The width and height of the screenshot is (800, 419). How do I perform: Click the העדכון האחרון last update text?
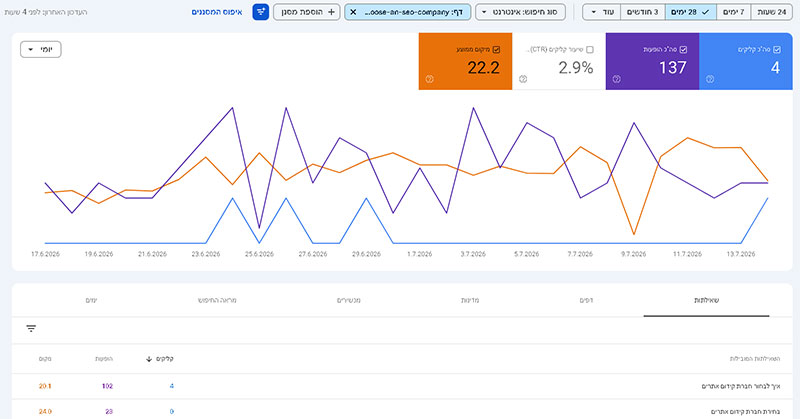(x=46, y=12)
